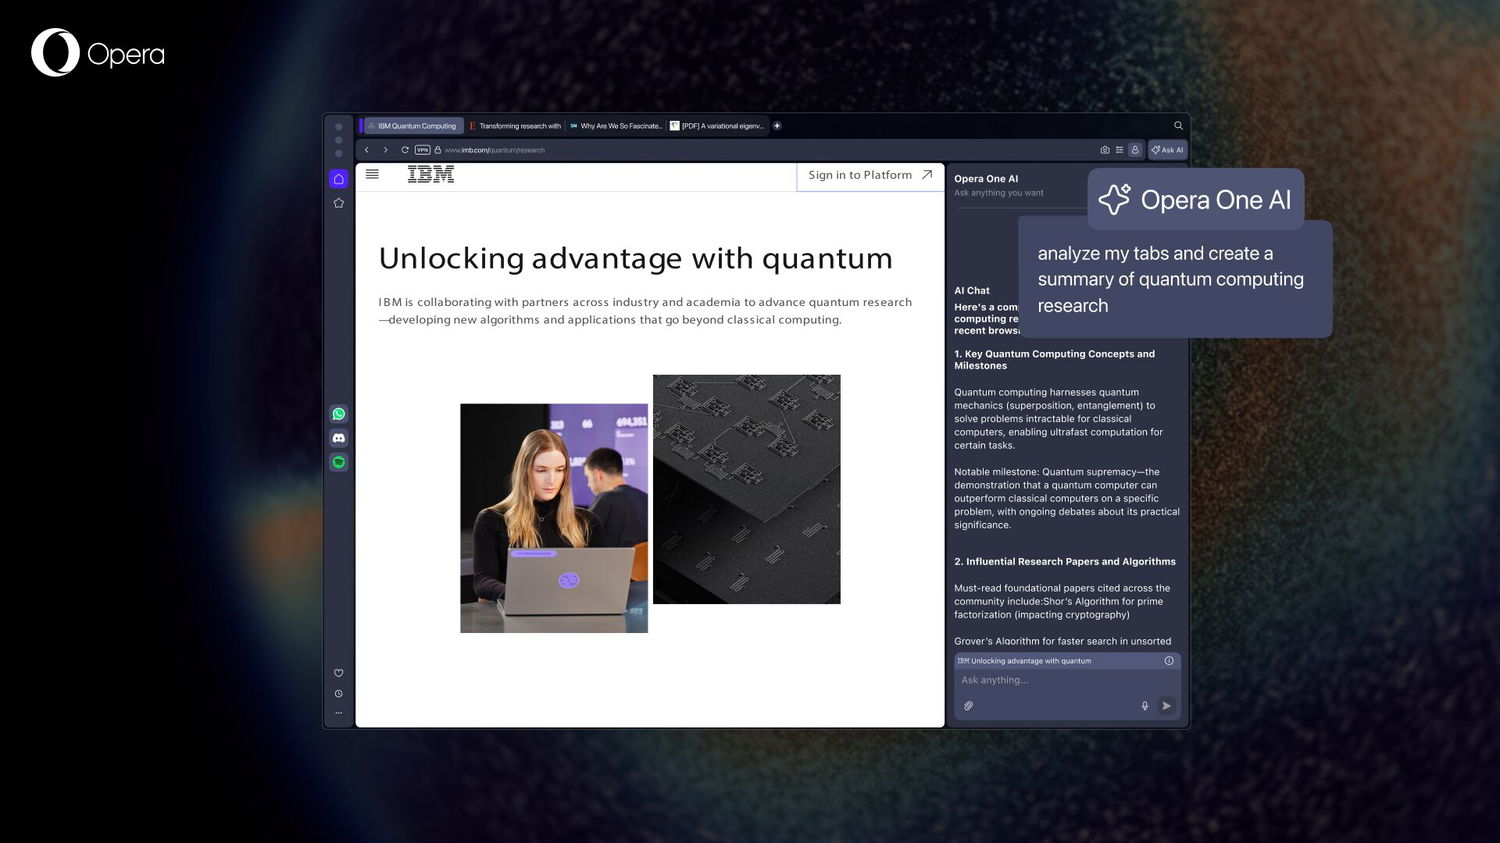Click the Unlocking advantage with quantum headline
The image size is (1500, 843).
click(x=636, y=258)
